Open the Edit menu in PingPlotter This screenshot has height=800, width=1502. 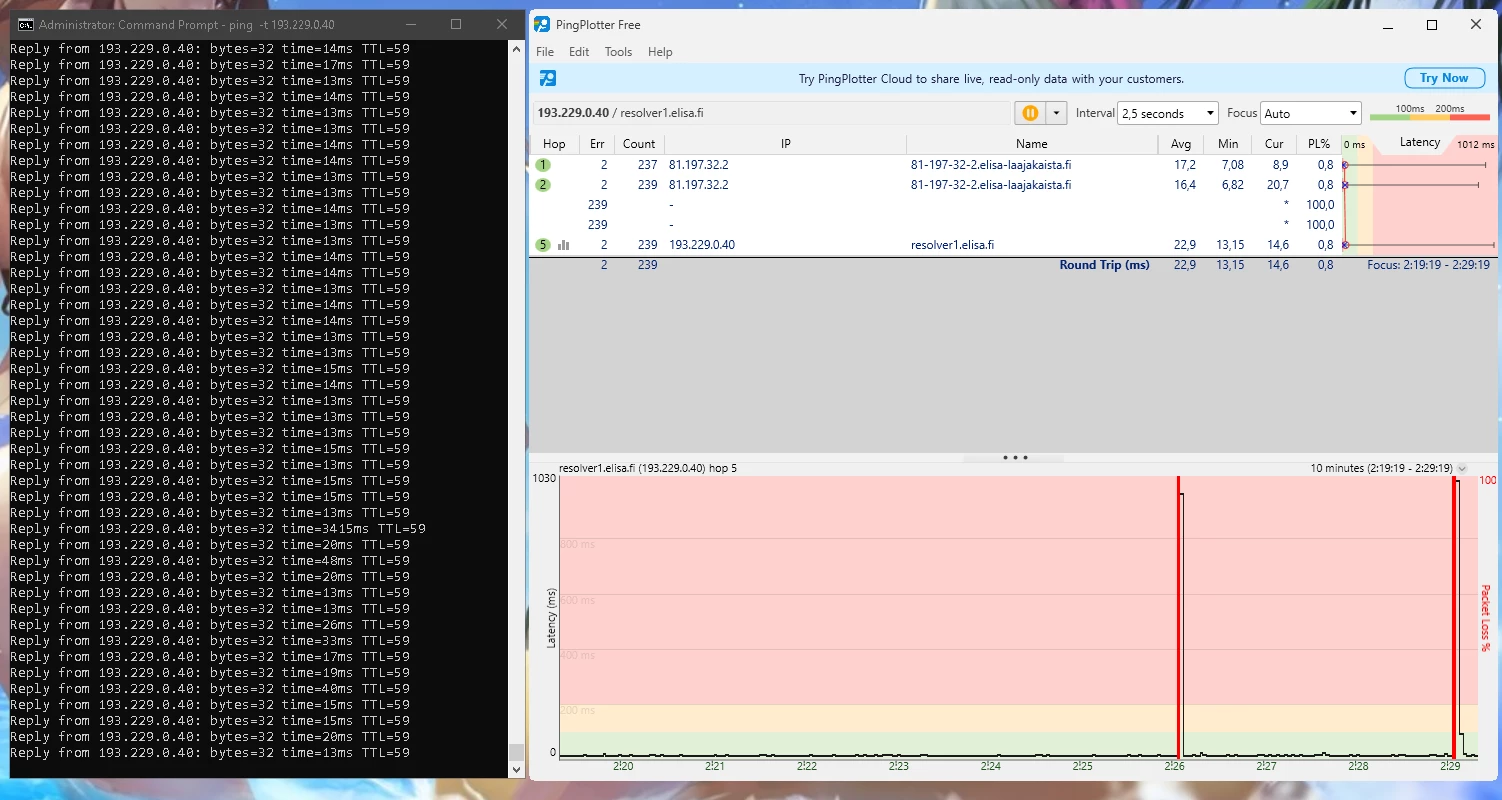579,52
